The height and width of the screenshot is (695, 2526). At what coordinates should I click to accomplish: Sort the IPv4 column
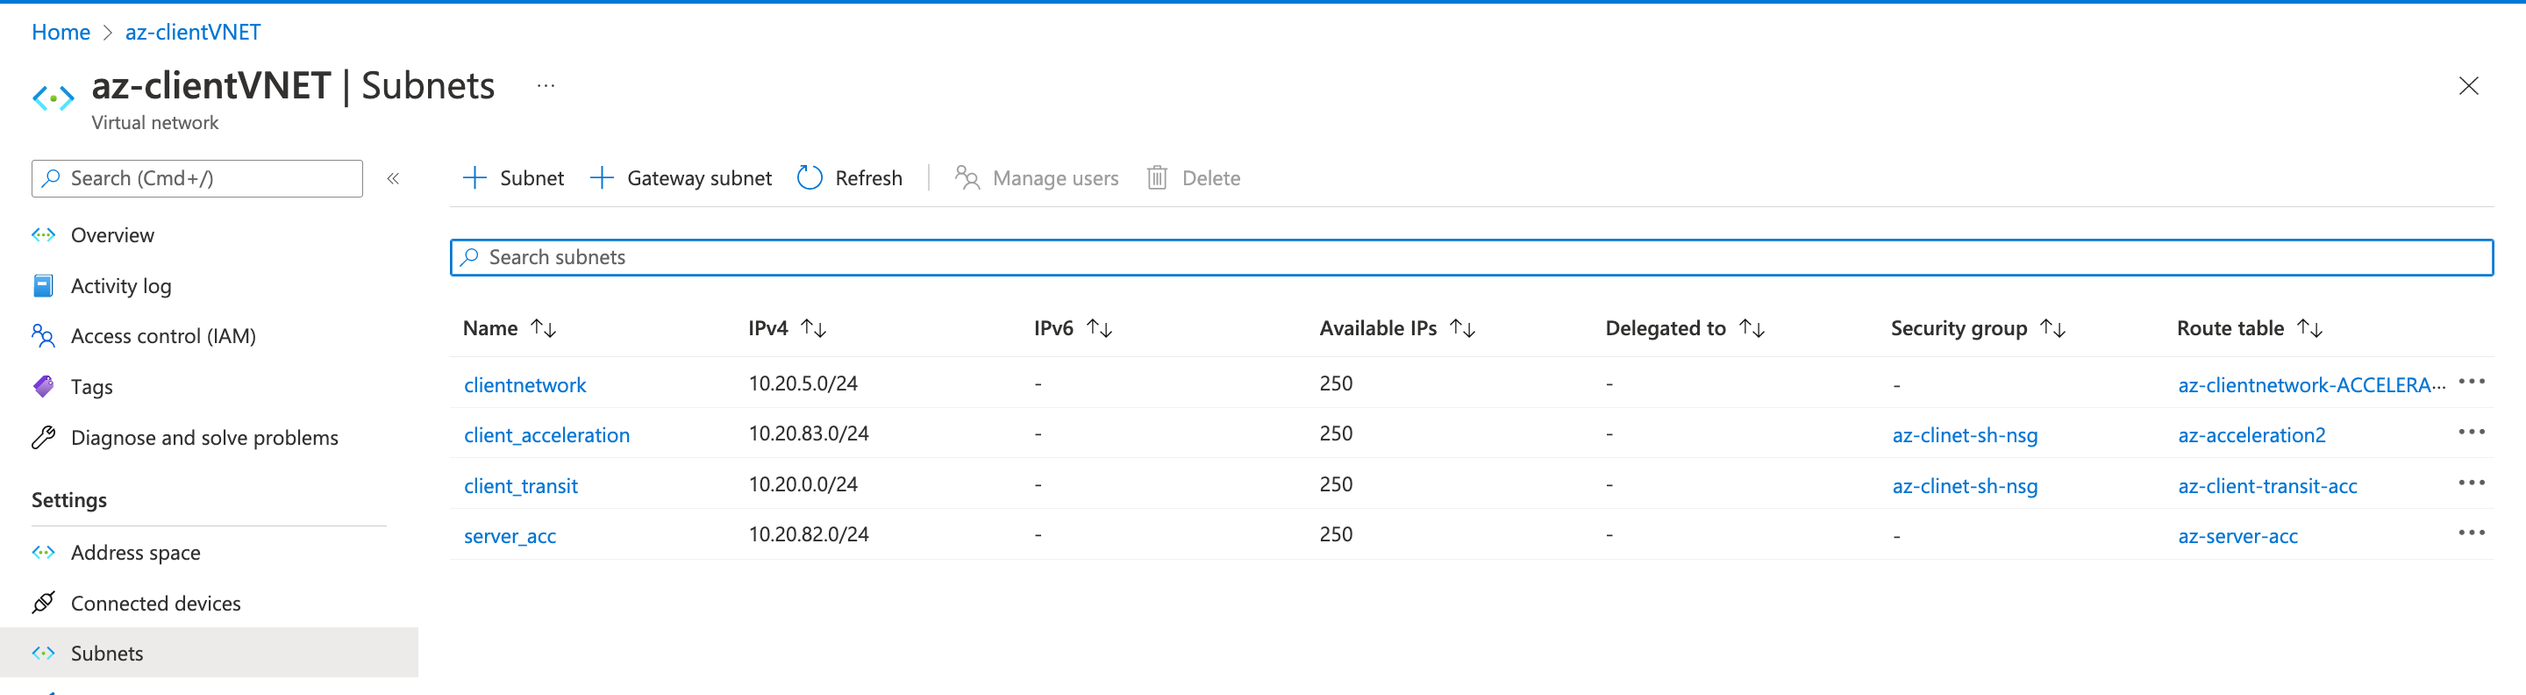pos(814,328)
